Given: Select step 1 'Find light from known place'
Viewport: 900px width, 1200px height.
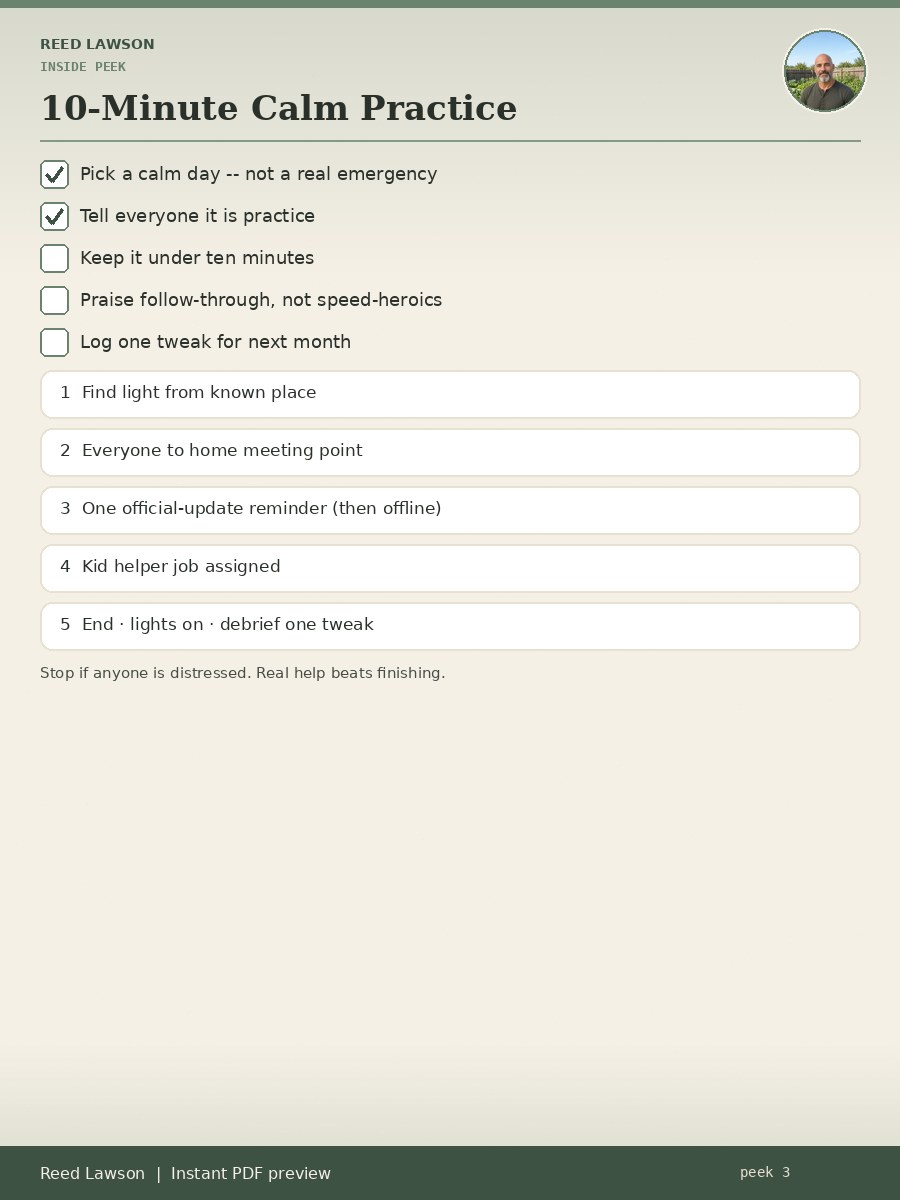Looking at the screenshot, I should (x=450, y=394).
